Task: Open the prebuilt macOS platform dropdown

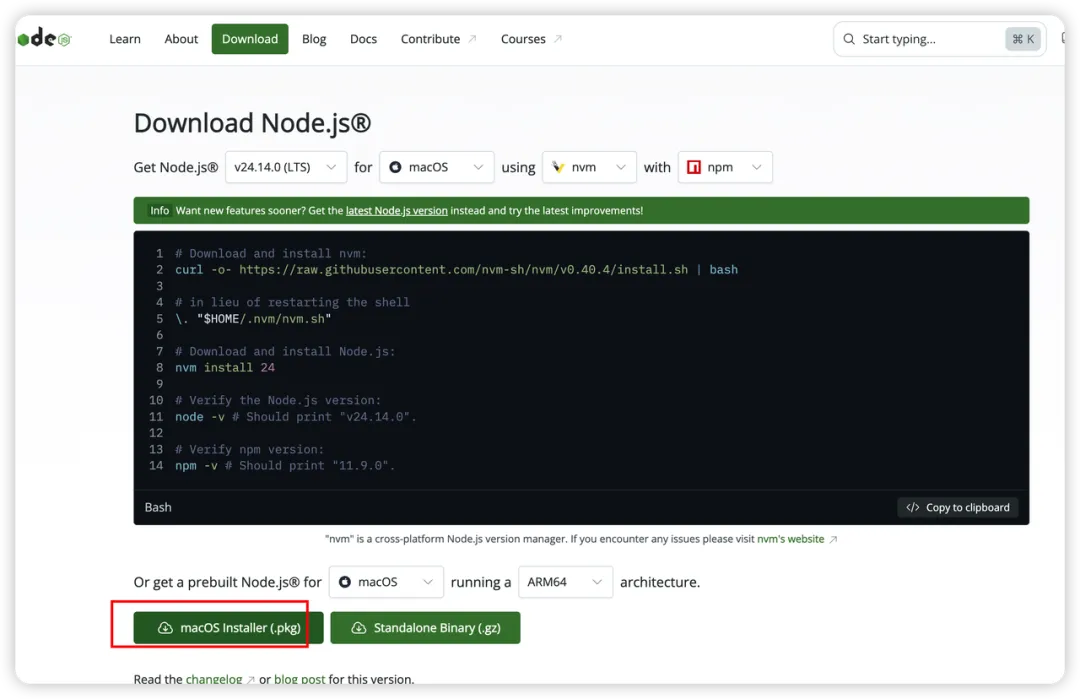Action: pos(386,582)
